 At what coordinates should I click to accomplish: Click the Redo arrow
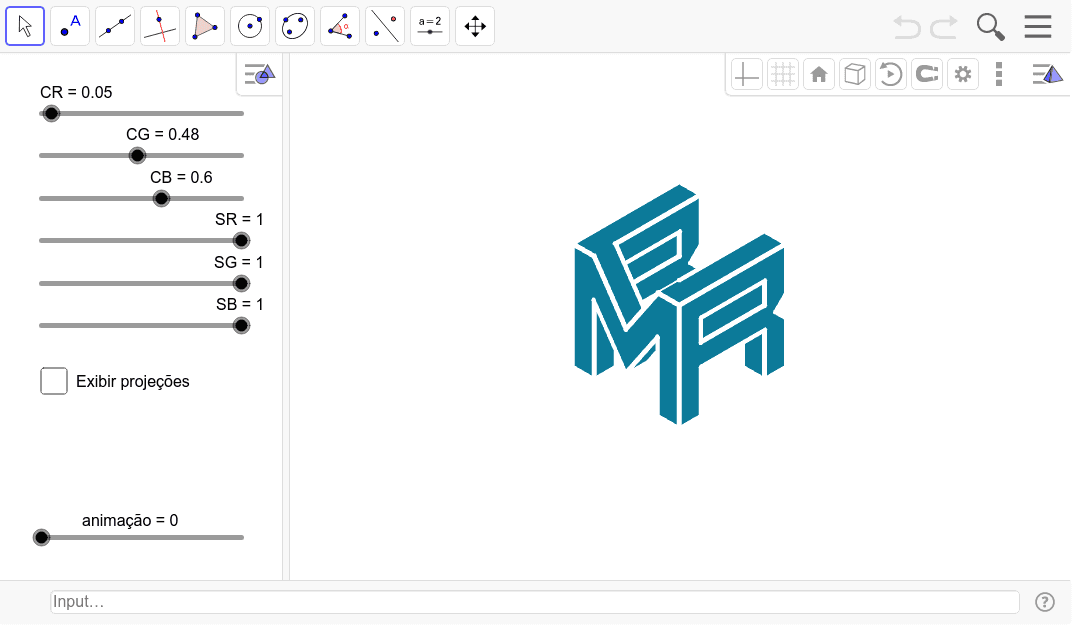[944, 27]
